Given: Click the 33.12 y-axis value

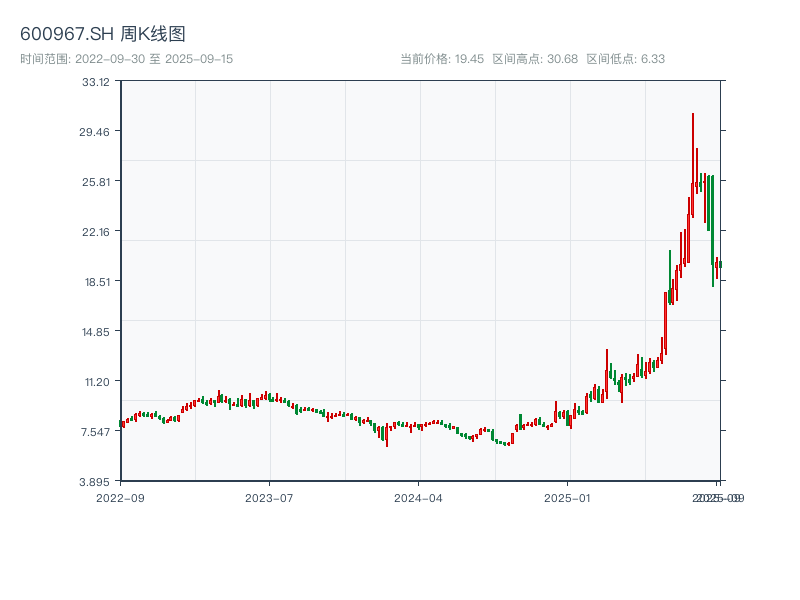Looking at the screenshot, I should click(x=96, y=82).
